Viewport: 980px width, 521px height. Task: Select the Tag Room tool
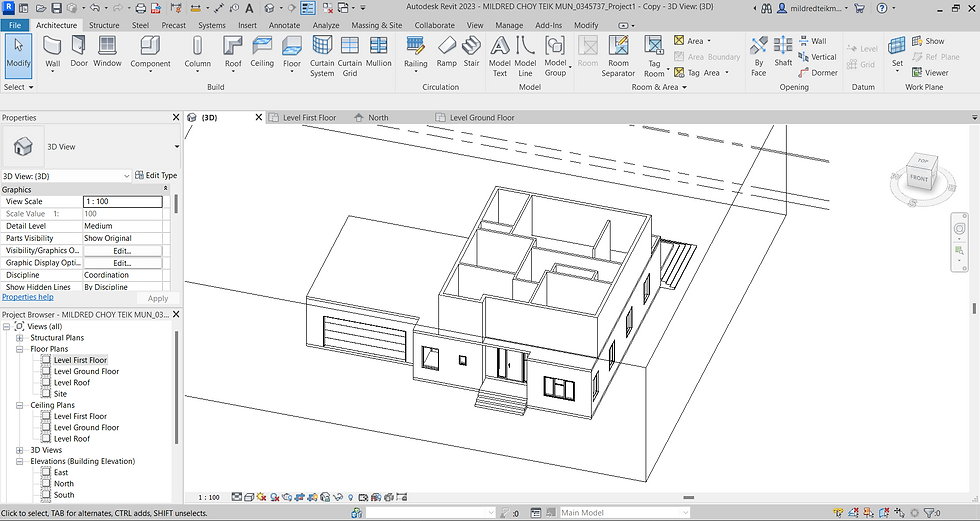pos(654,56)
